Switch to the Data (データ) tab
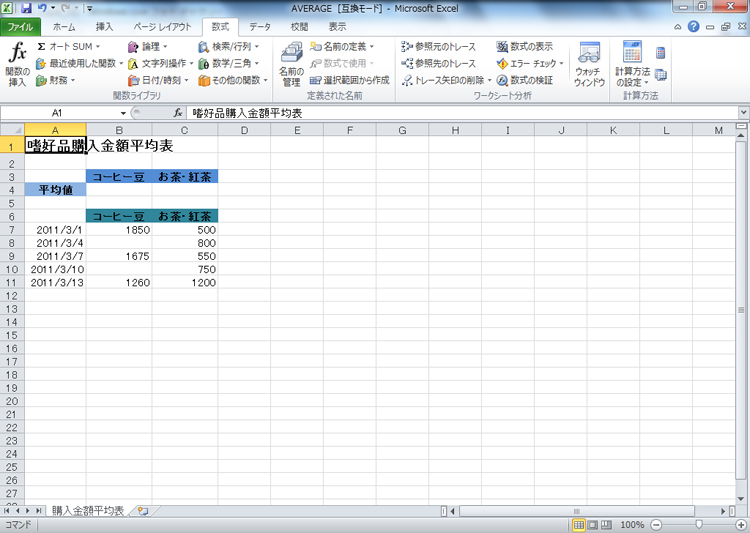Image resolution: width=750 pixels, height=533 pixels. 260,27
